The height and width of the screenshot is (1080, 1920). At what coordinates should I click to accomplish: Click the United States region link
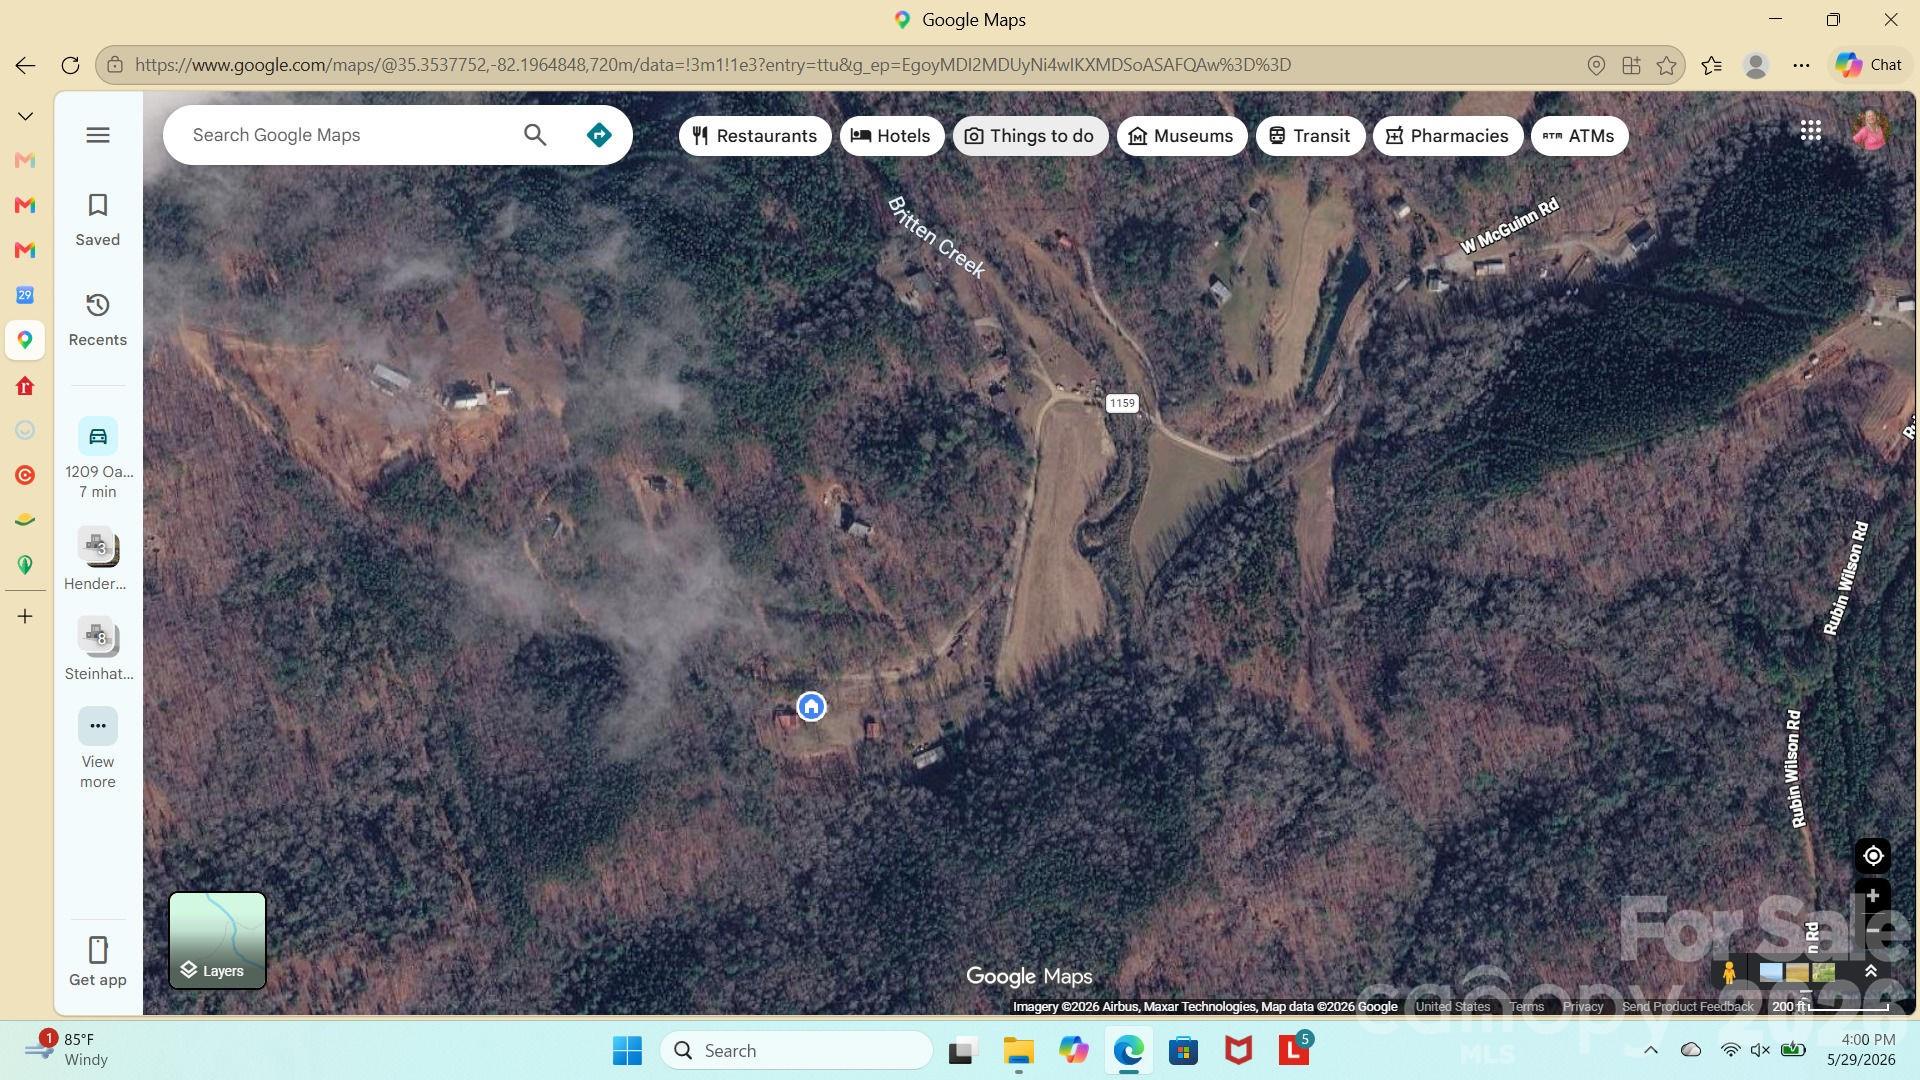1452,1007
